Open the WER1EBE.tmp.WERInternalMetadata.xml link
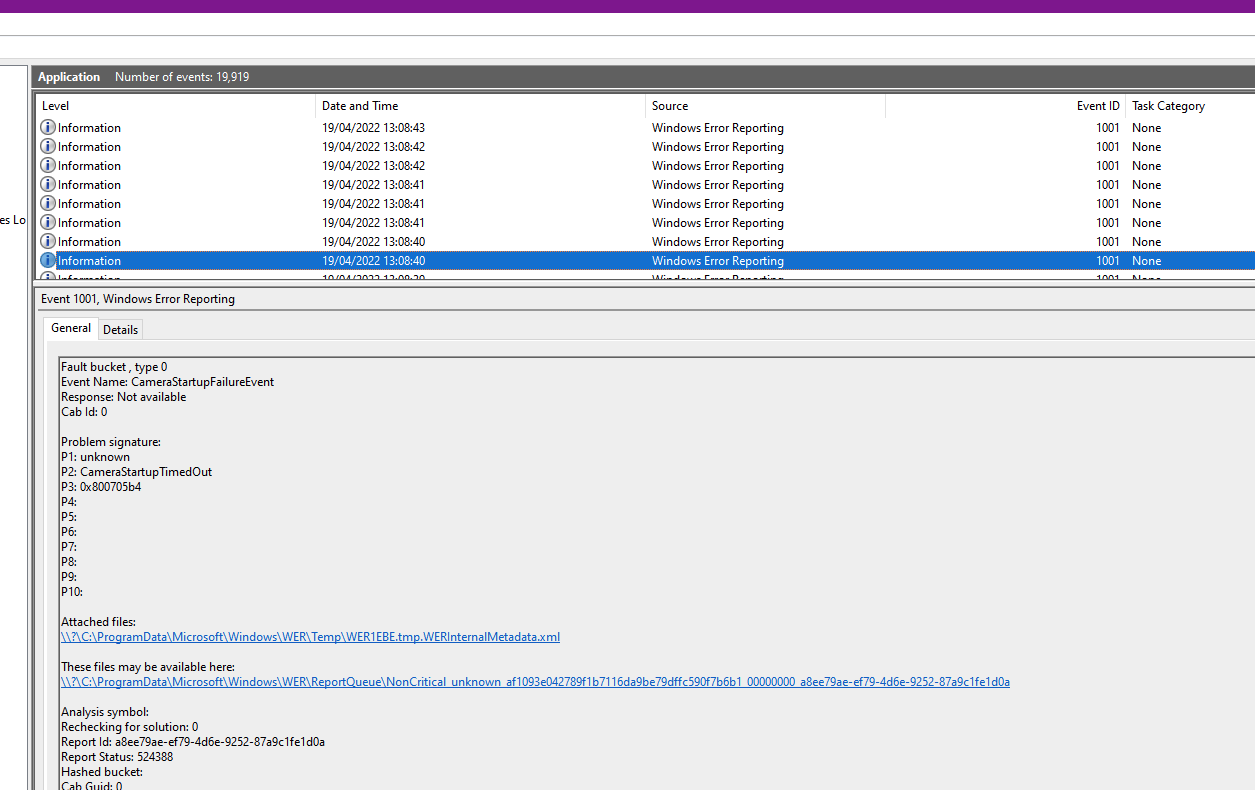Viewport: 1255px width, 790px height. (x=311, y=636)
